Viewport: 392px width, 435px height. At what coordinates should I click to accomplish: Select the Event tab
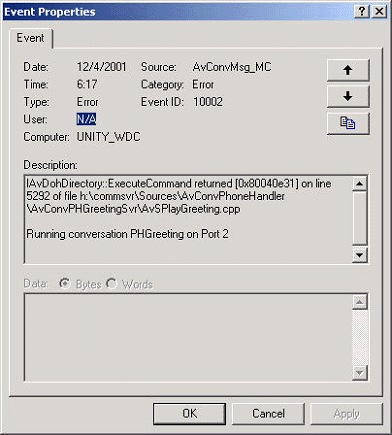coord(31,38)
